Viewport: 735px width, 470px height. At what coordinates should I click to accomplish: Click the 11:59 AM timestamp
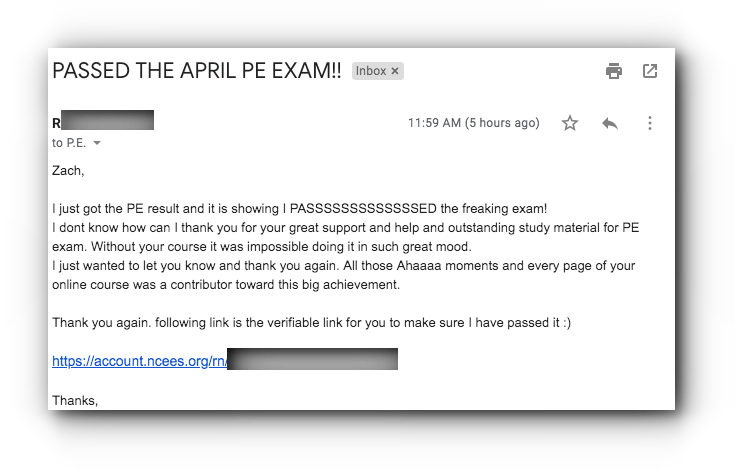[x=473, y=123]
